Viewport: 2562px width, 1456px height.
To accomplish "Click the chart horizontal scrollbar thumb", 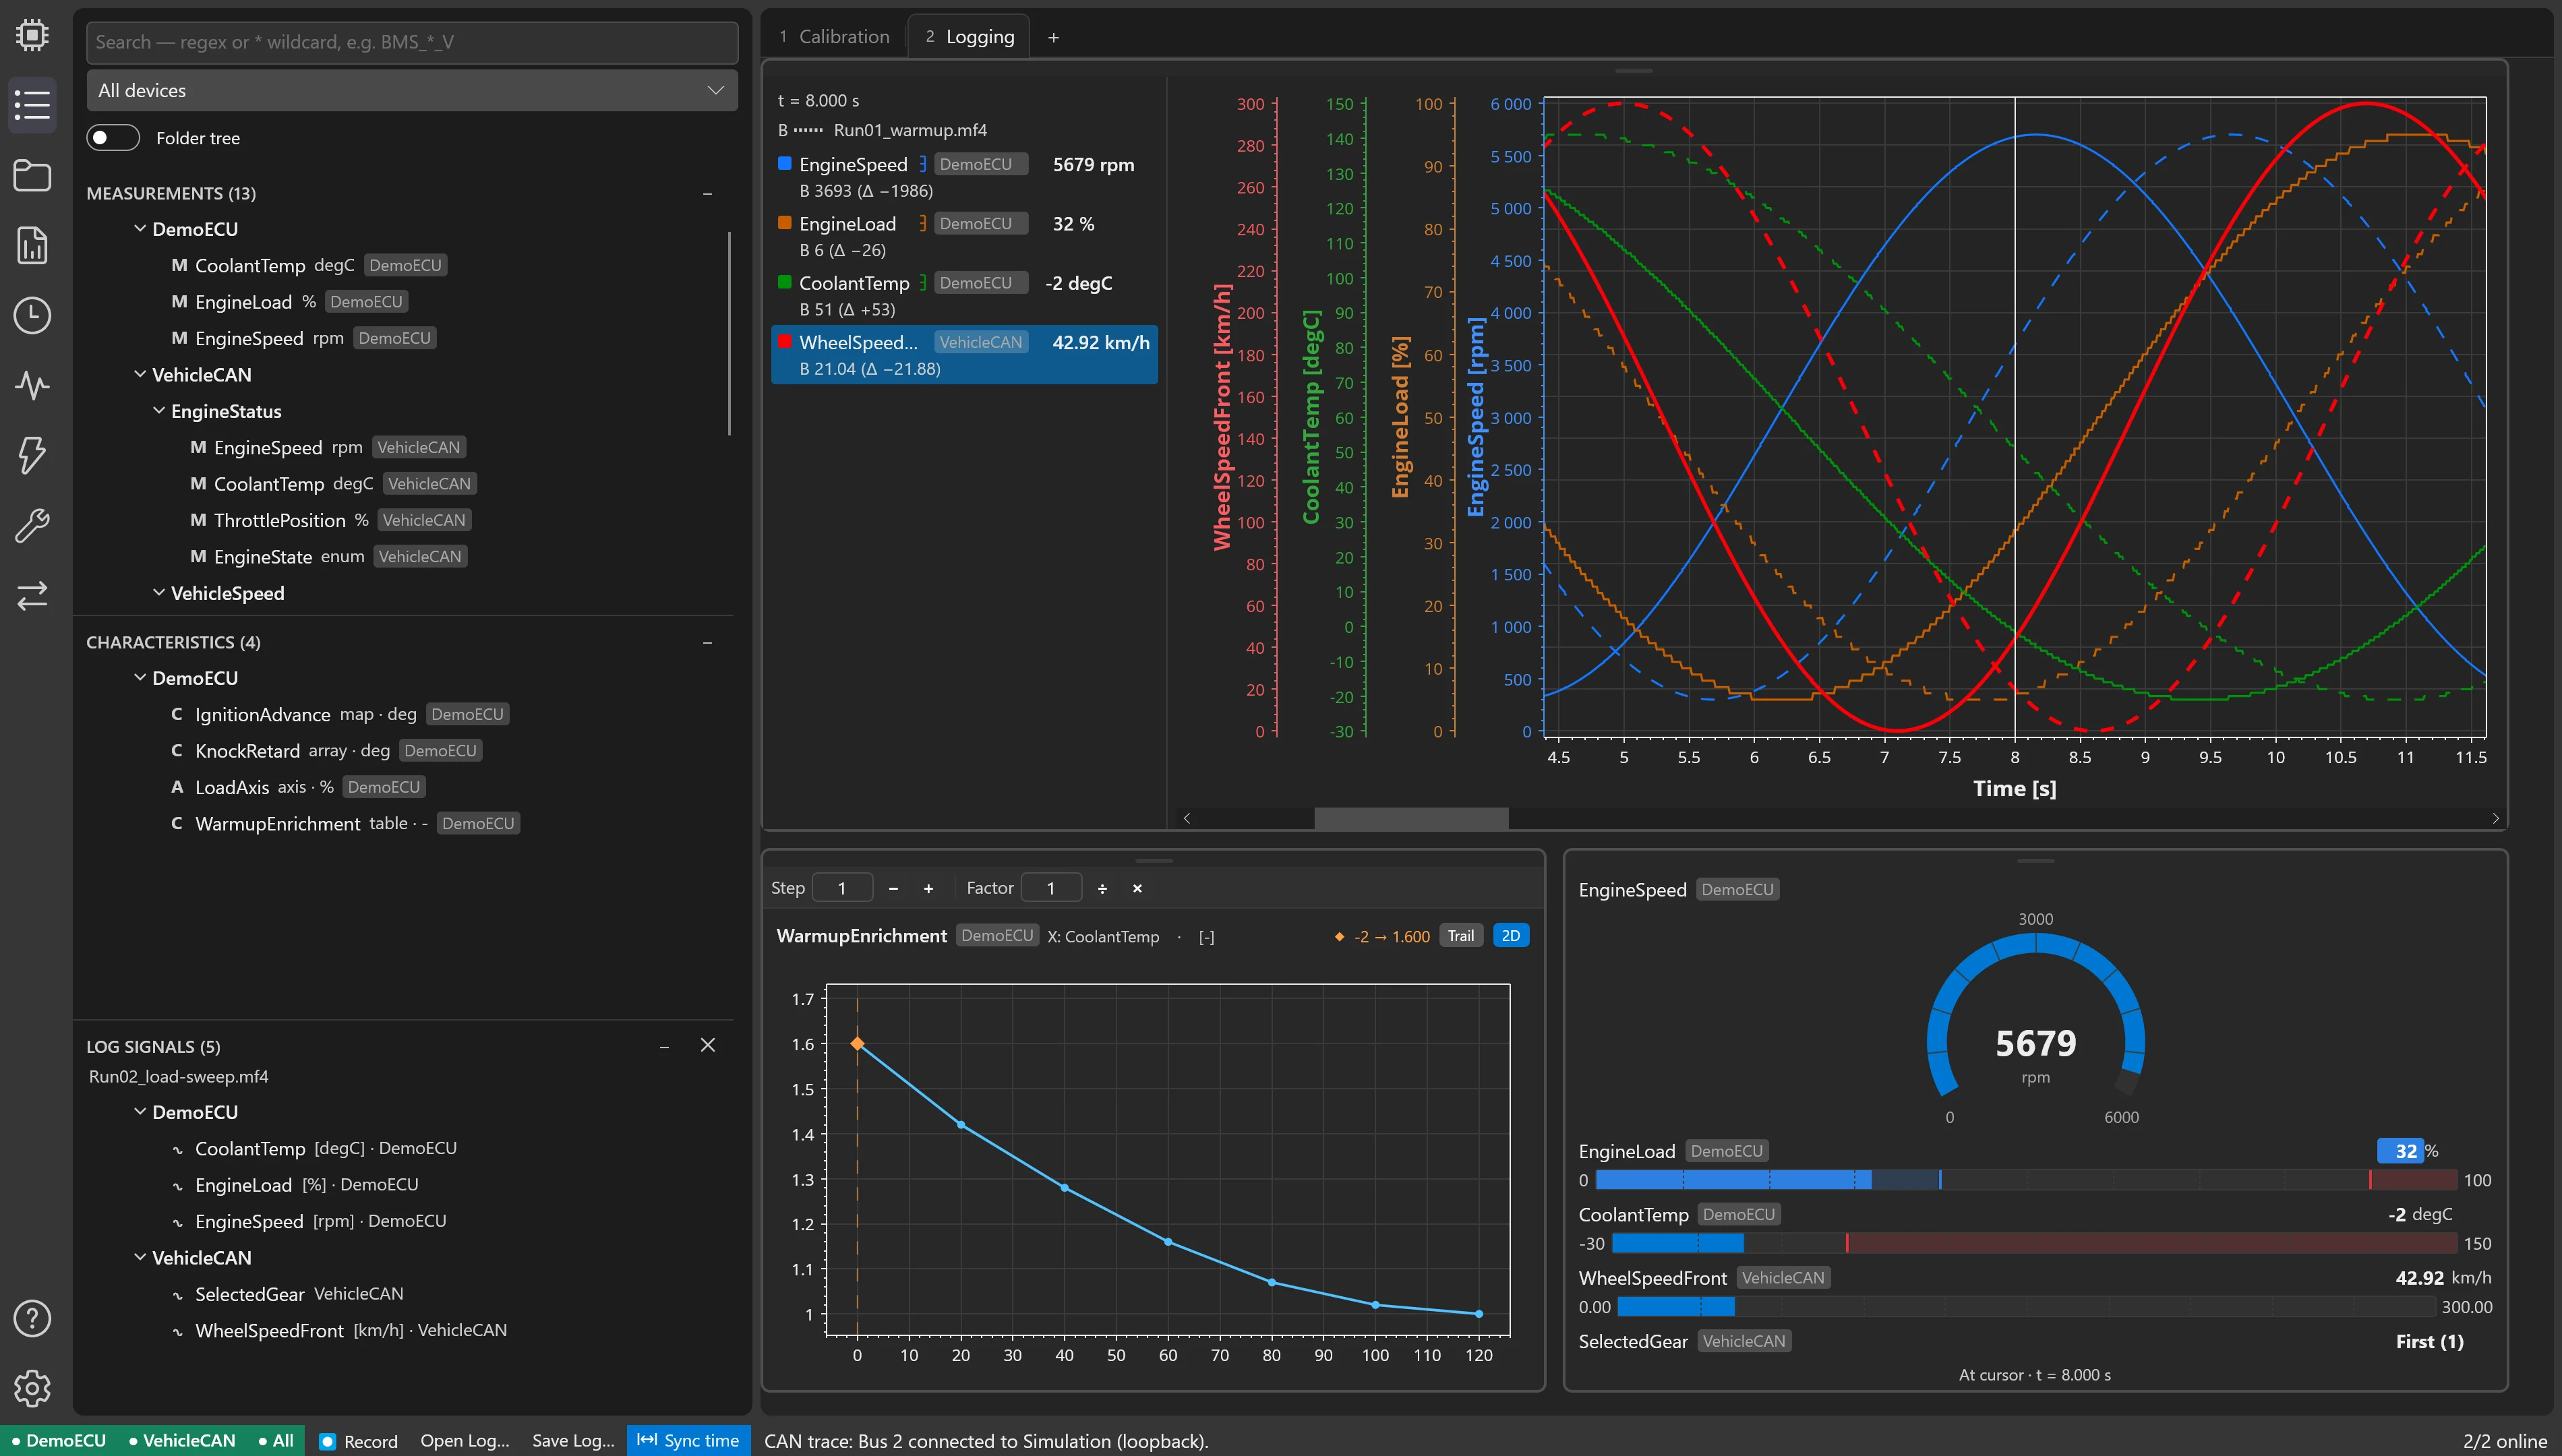I will coord(1411,818).
